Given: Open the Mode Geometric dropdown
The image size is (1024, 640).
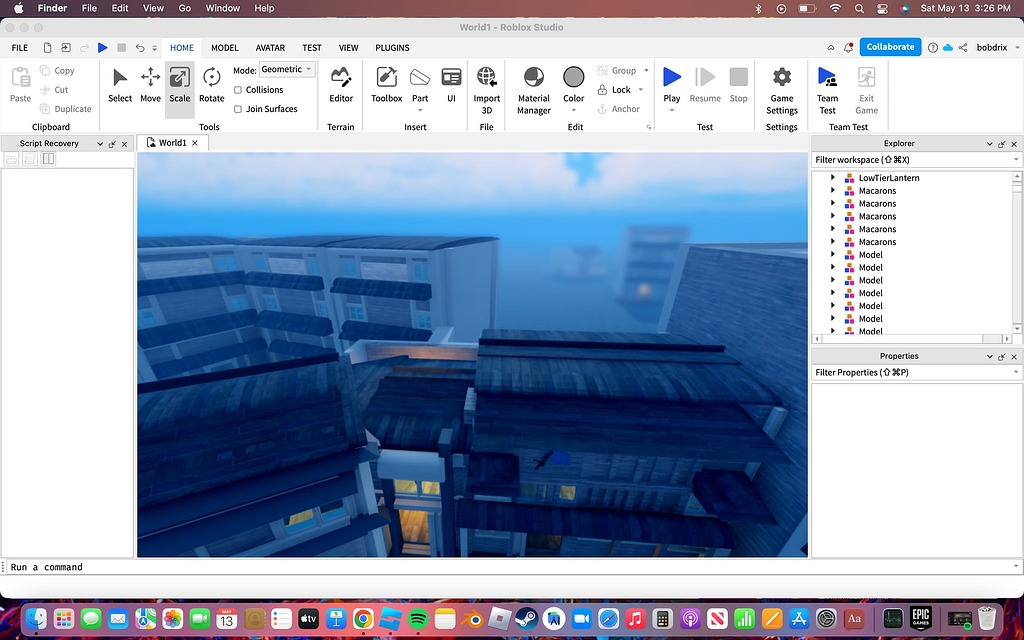Looking at the screenshot, I should (x=287, y=69).
